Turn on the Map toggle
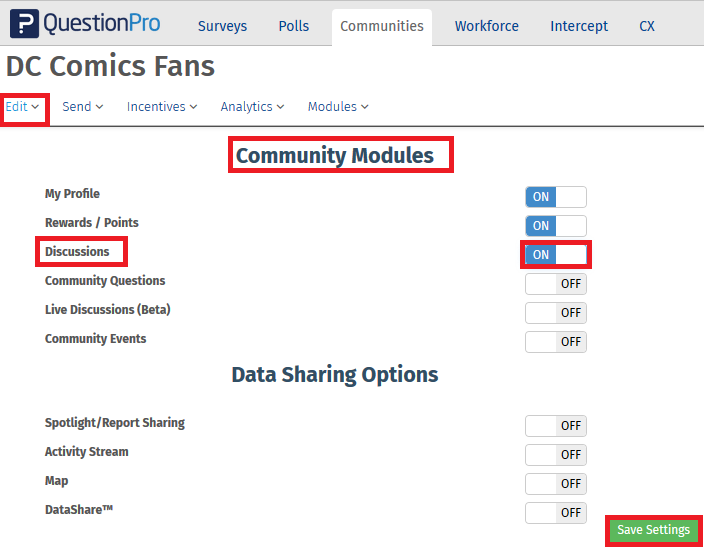 point(555,484)
